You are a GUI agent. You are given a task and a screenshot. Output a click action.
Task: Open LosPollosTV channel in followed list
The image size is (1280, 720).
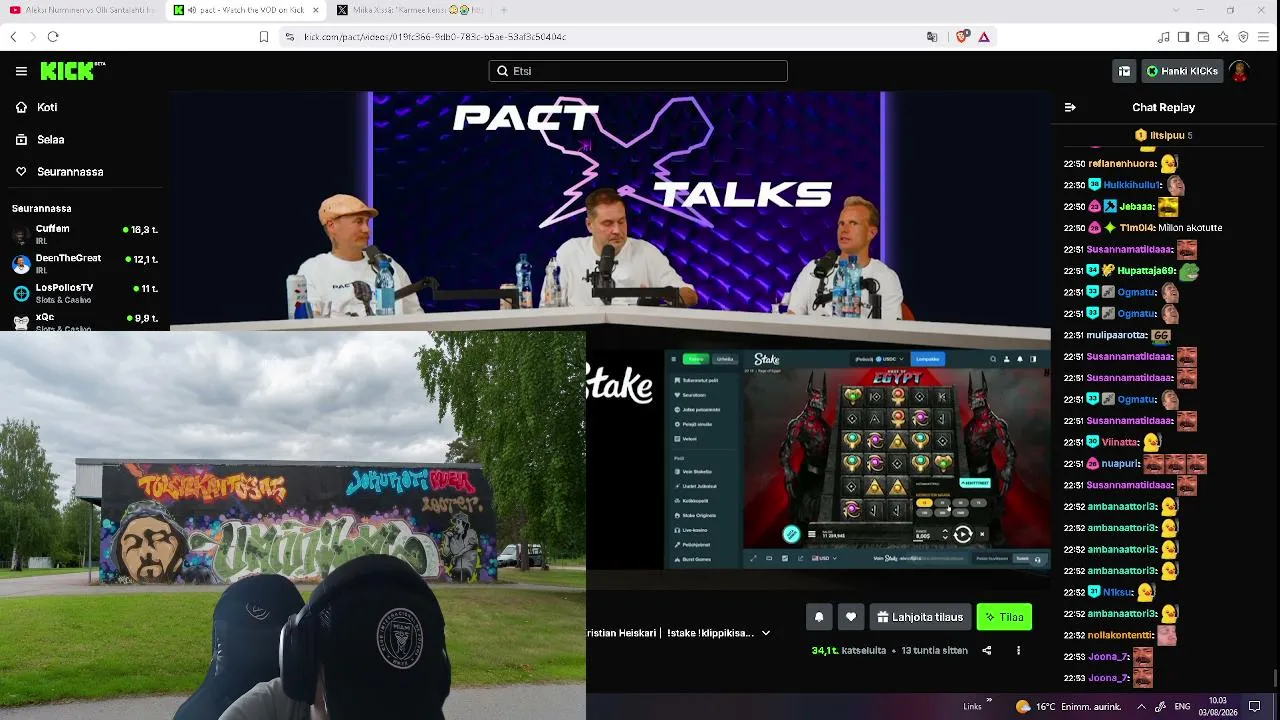[83, 293]
